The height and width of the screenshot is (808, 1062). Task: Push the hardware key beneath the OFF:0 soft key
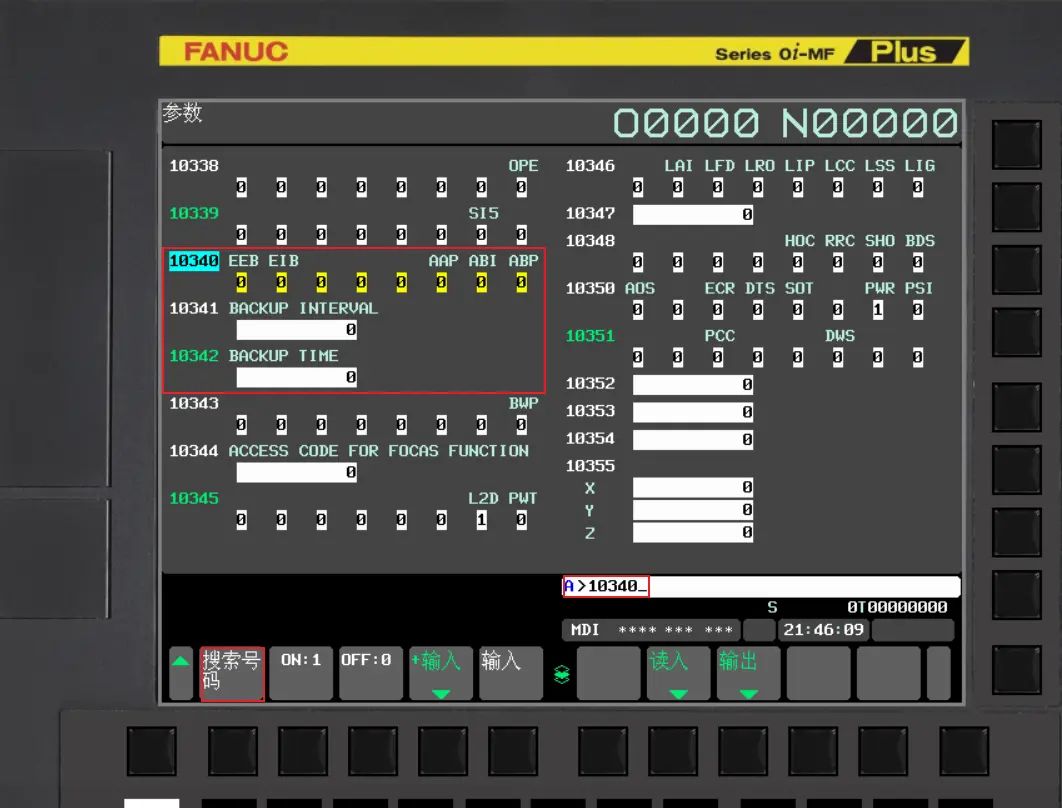pyautogui.click(x=373, y=750)
